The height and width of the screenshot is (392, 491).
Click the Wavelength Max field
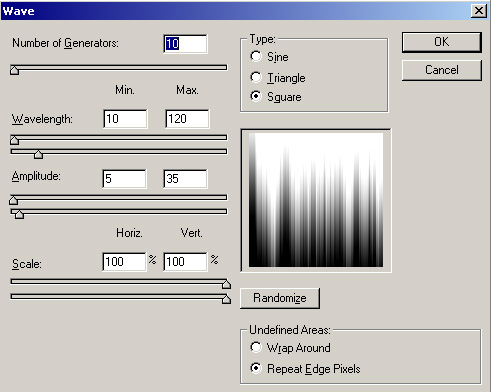click(187, 119)
